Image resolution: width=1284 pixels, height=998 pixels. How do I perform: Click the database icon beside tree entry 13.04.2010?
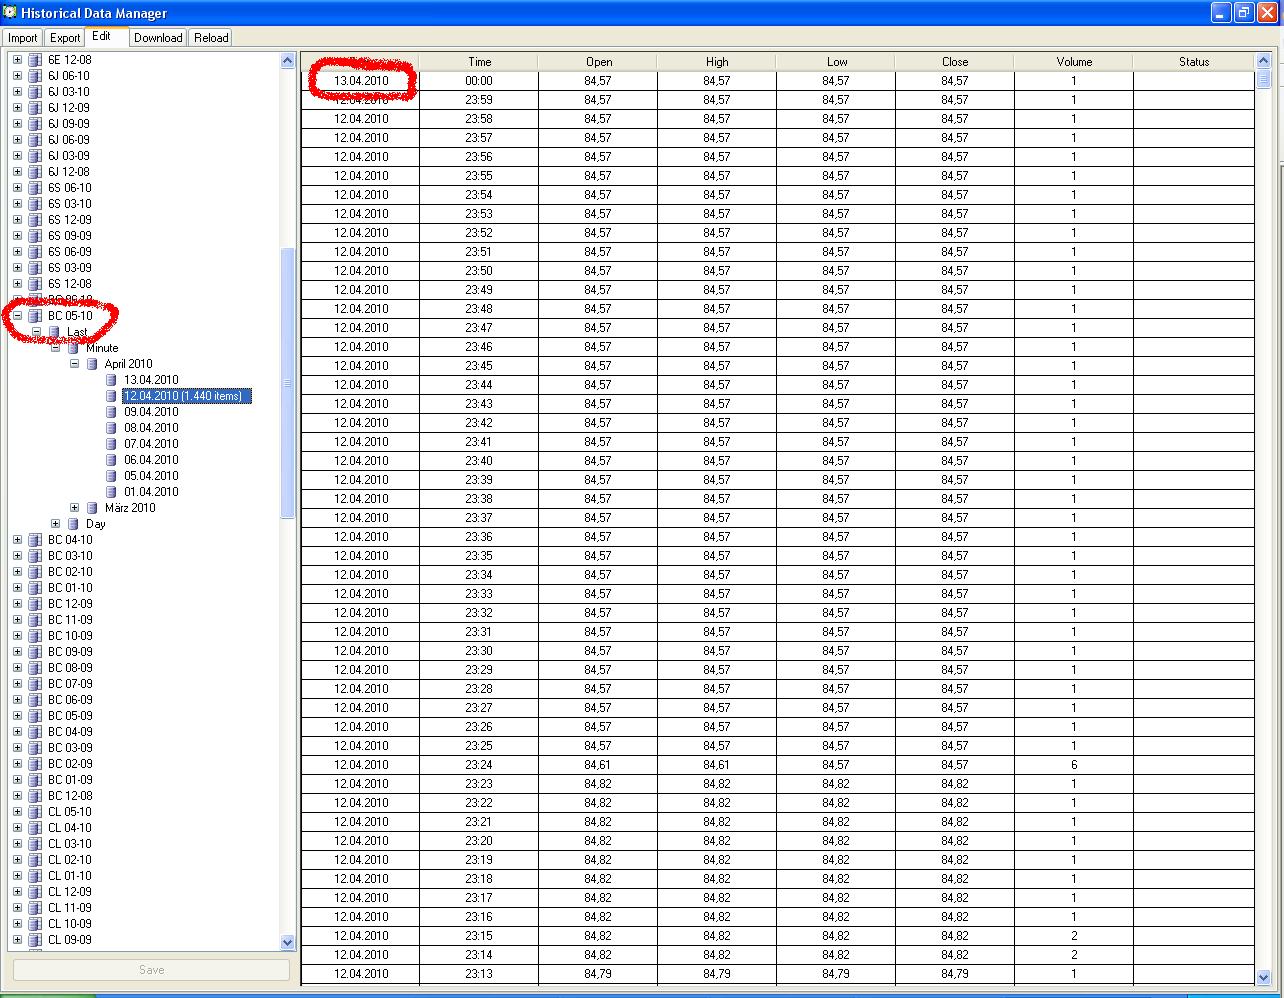[x=112, y=380]
